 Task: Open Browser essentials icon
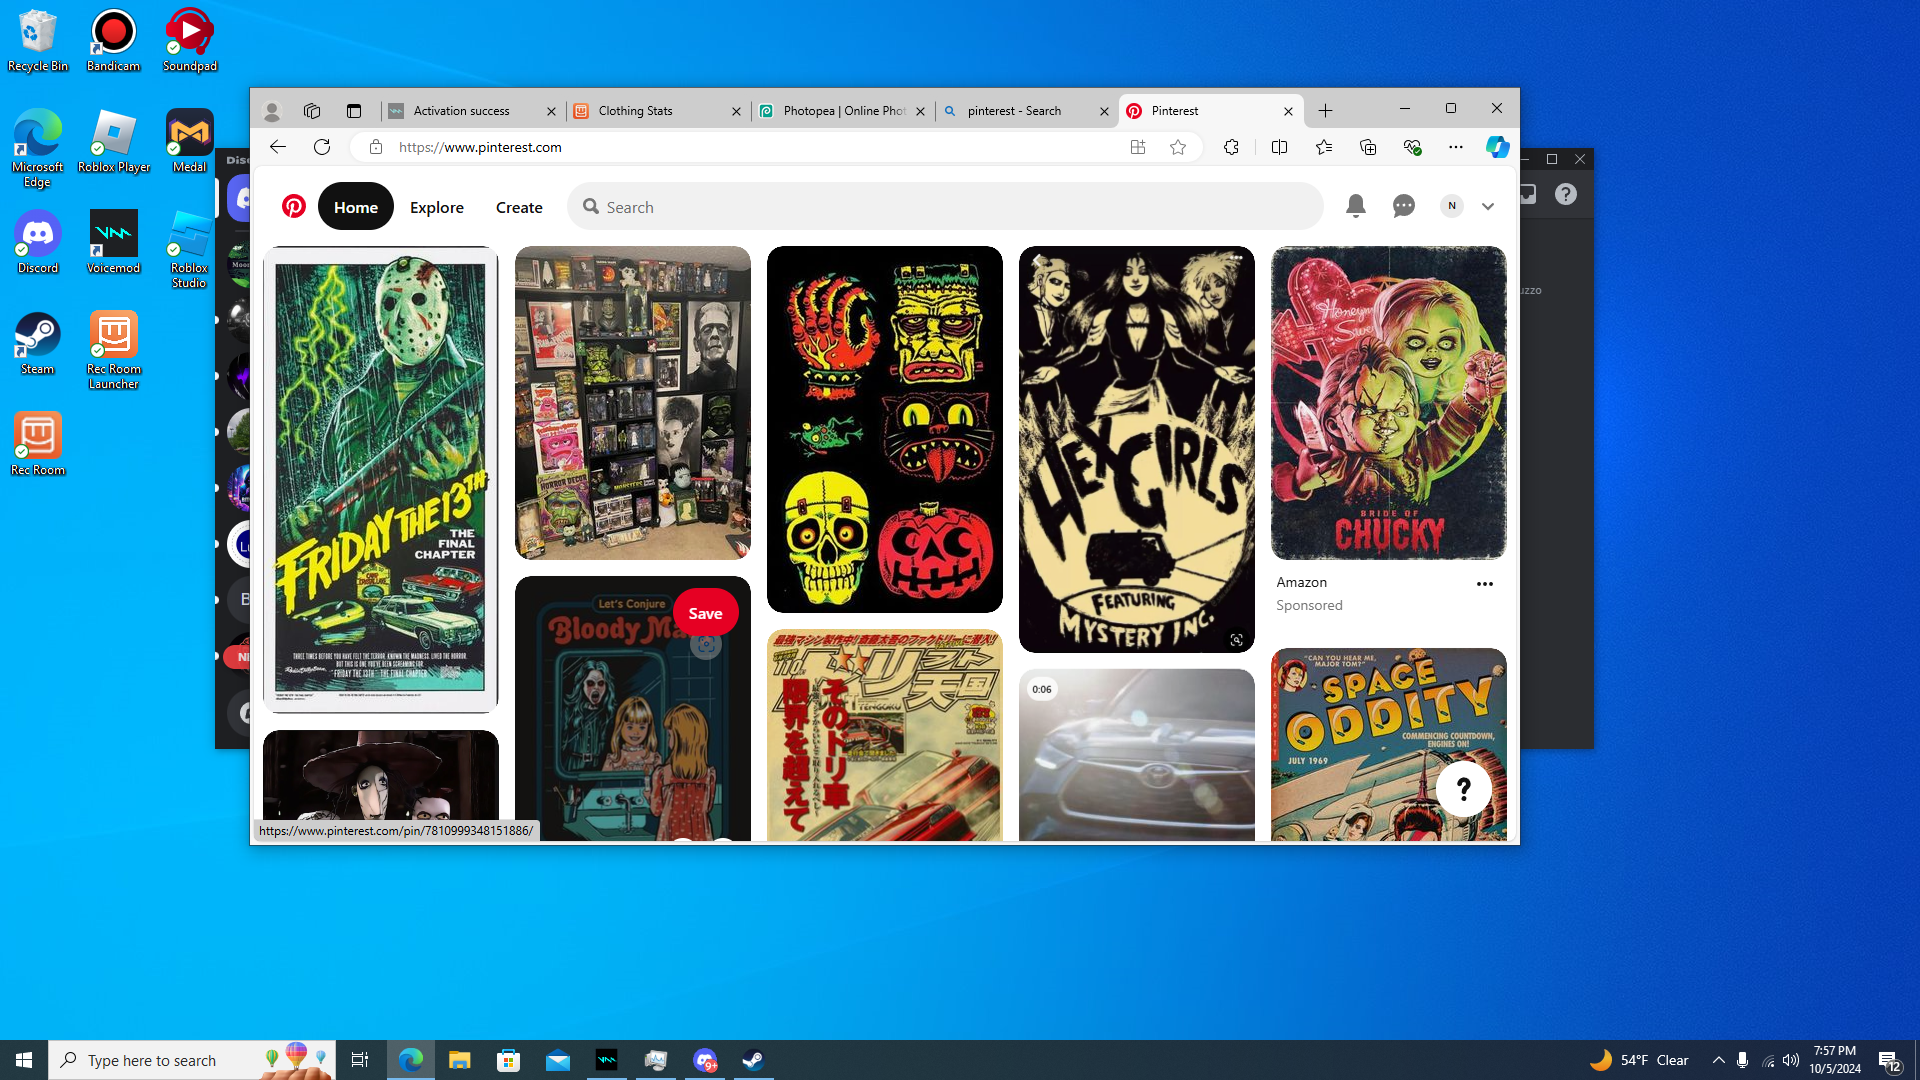tap(1412, 147)
